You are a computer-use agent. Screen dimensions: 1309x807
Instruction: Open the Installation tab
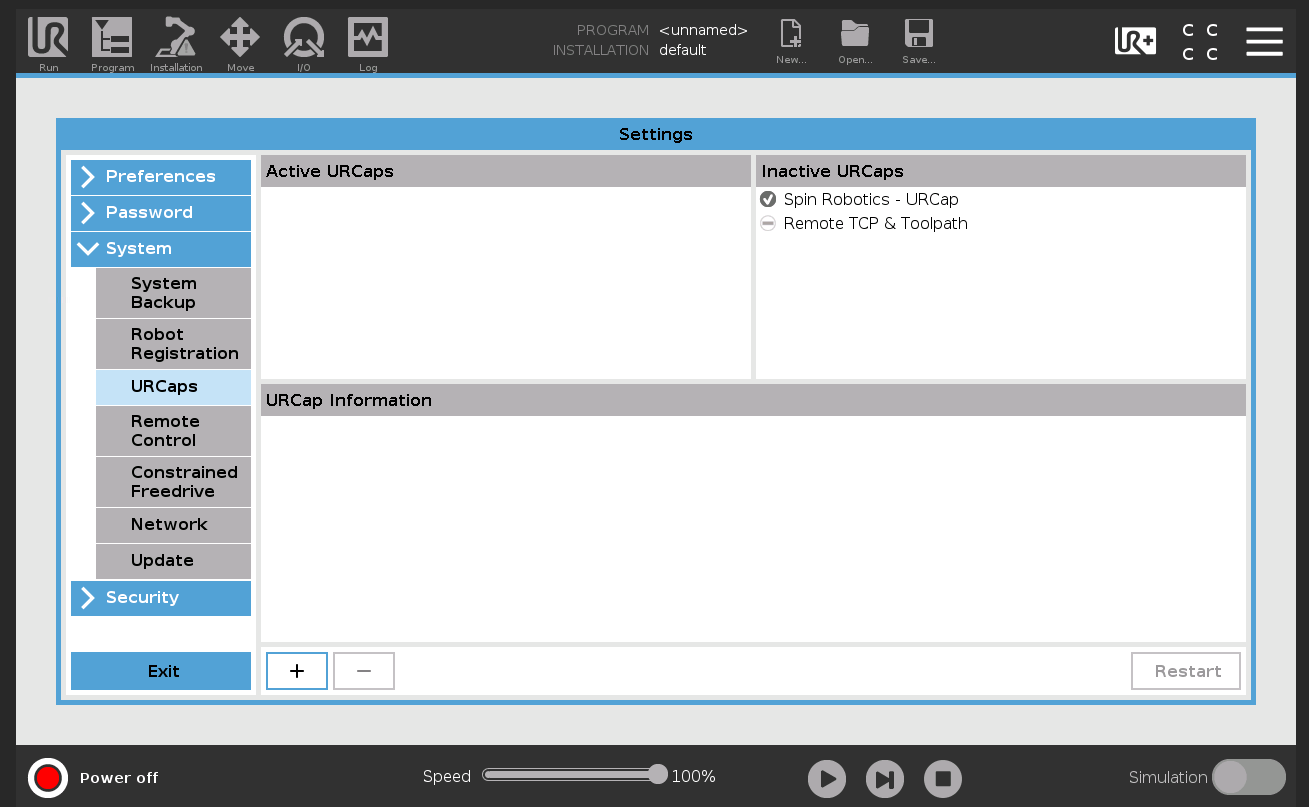coord(176,45)
